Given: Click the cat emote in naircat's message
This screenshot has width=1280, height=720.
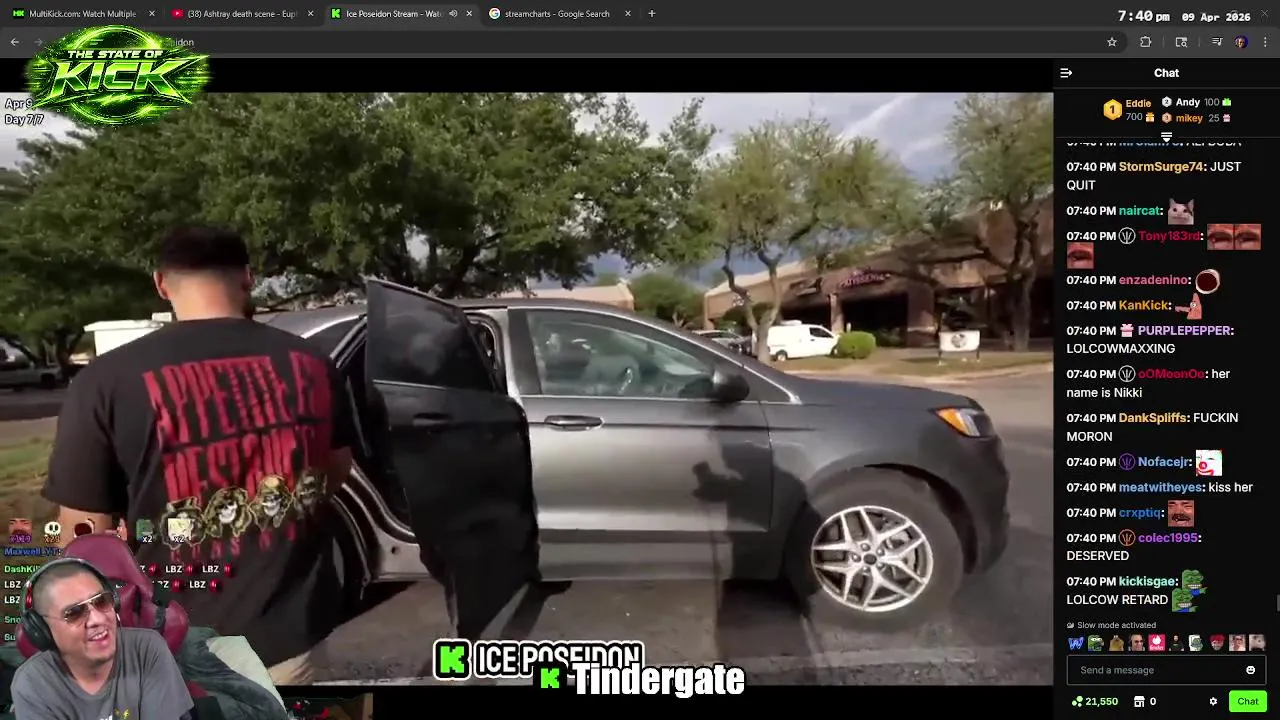Looking at the screenshot, I should click(x=1181, y=211).
